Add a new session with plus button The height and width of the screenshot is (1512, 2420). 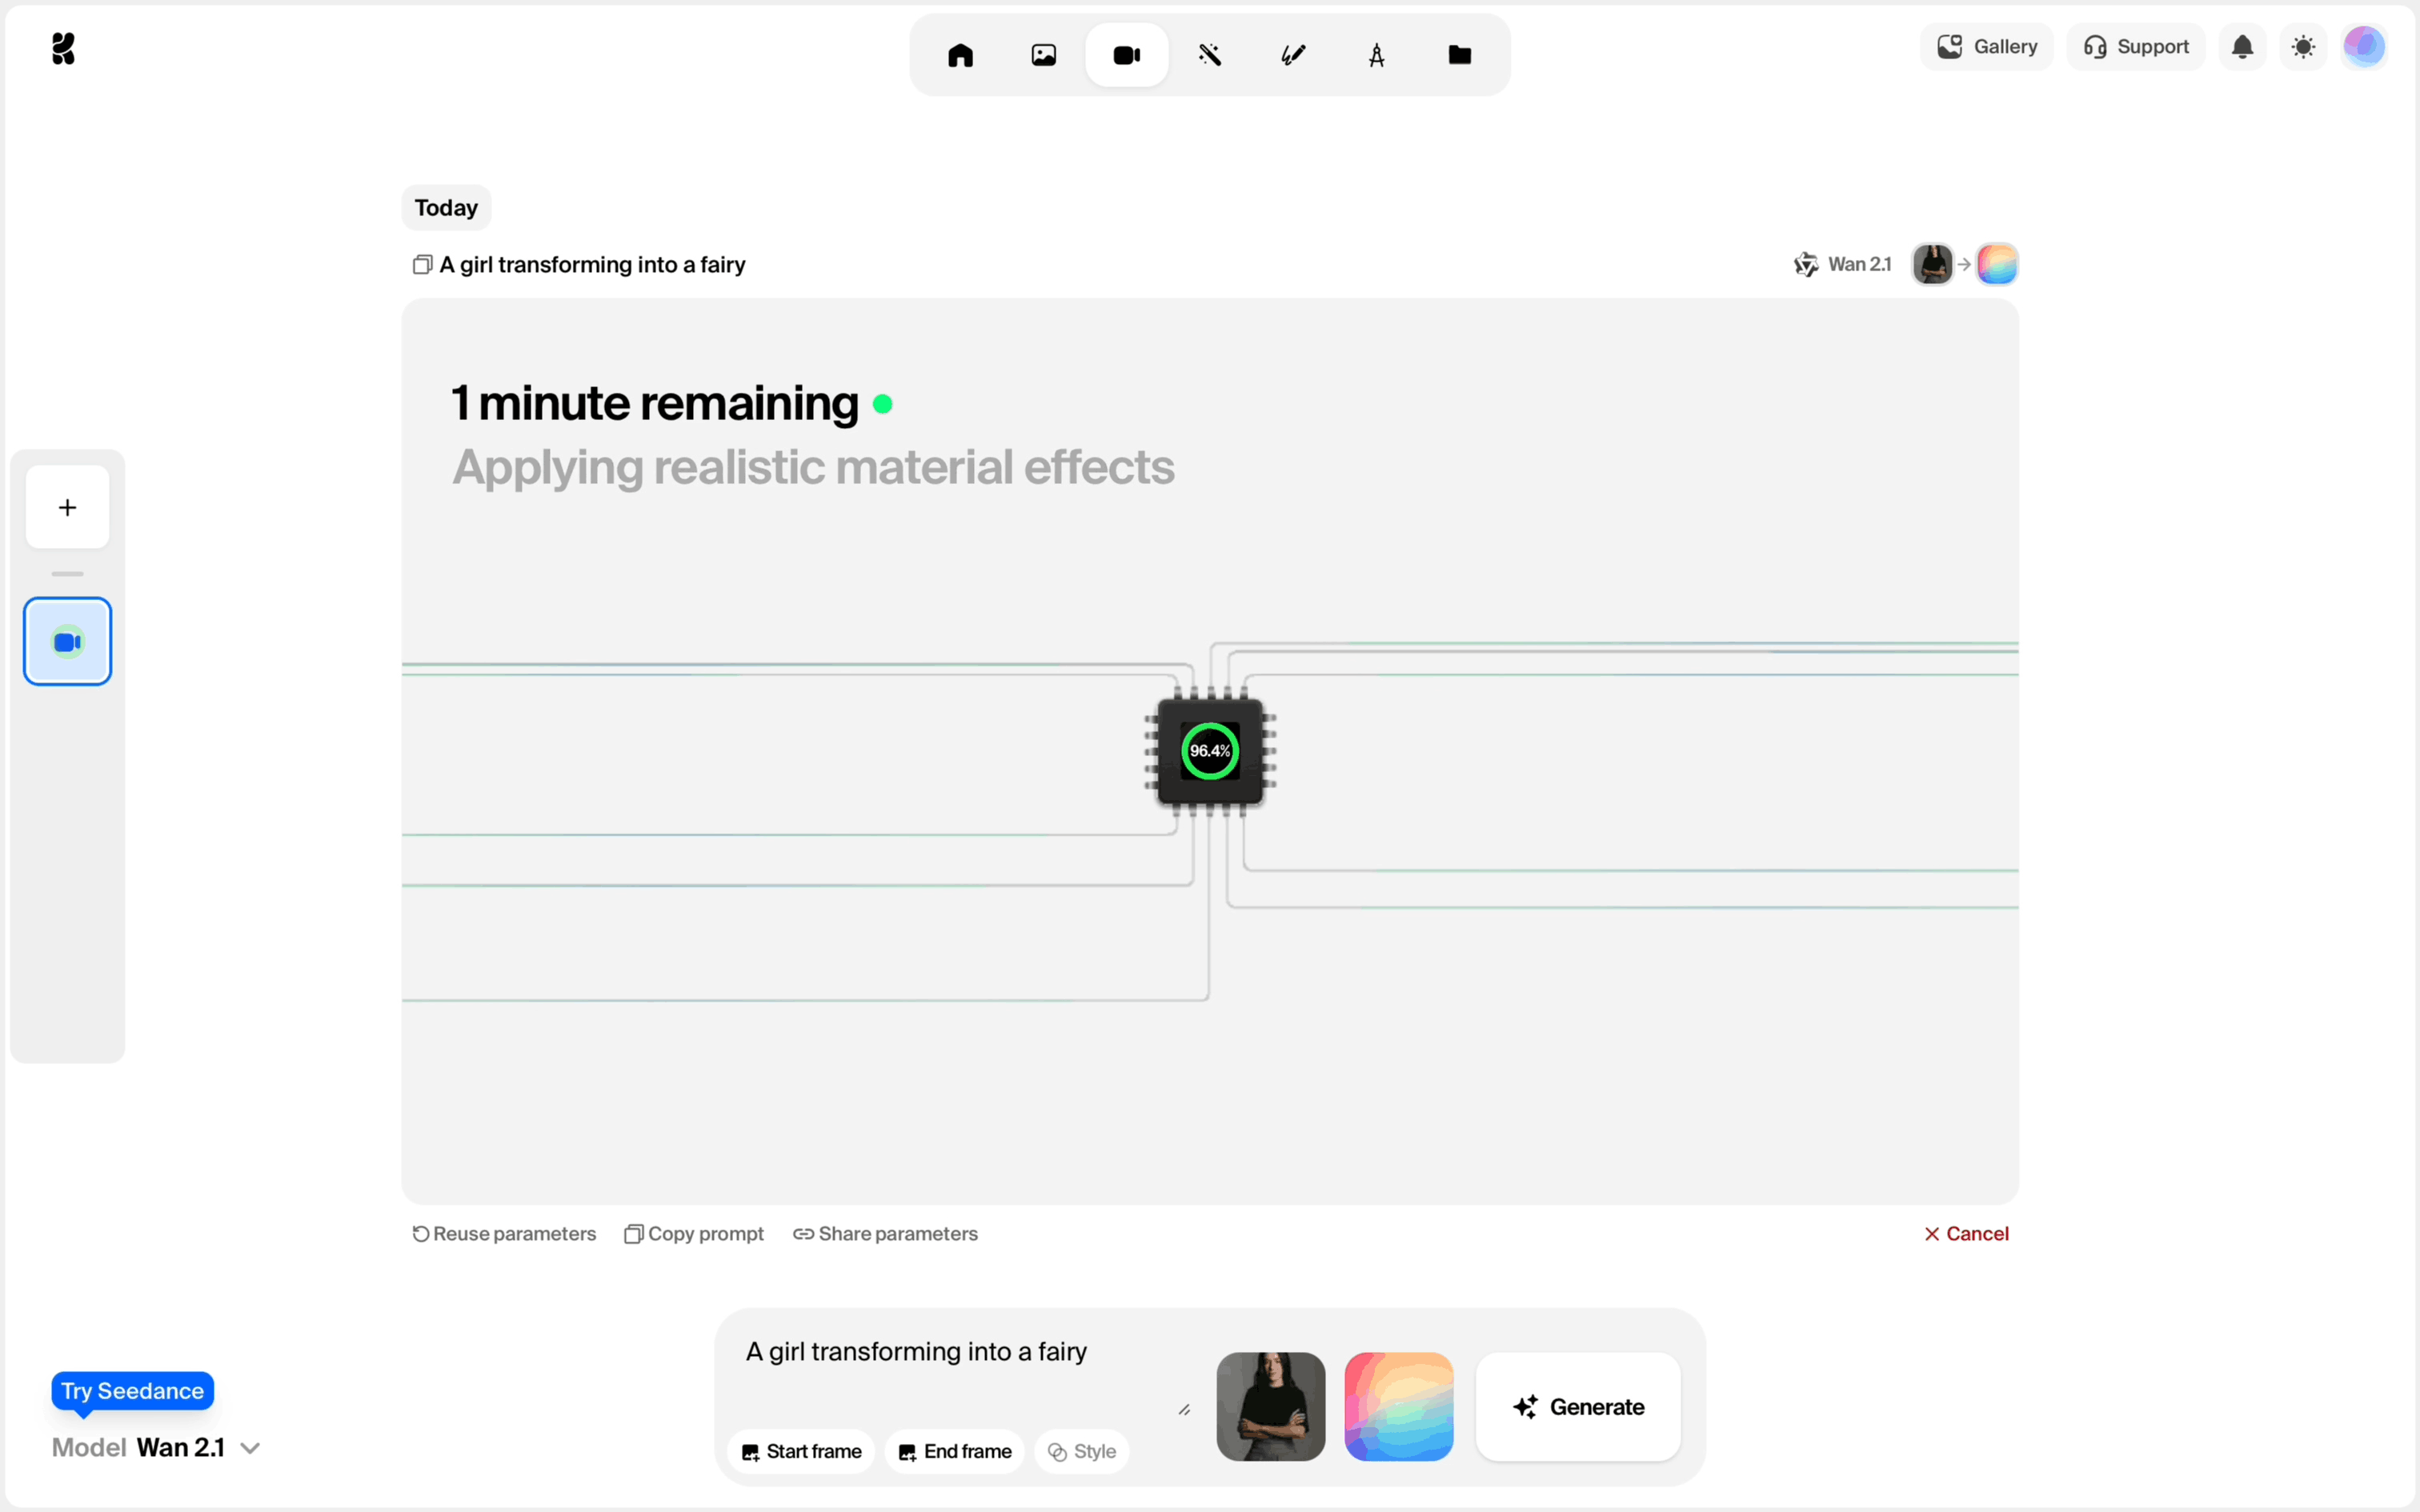coord(67,507)
